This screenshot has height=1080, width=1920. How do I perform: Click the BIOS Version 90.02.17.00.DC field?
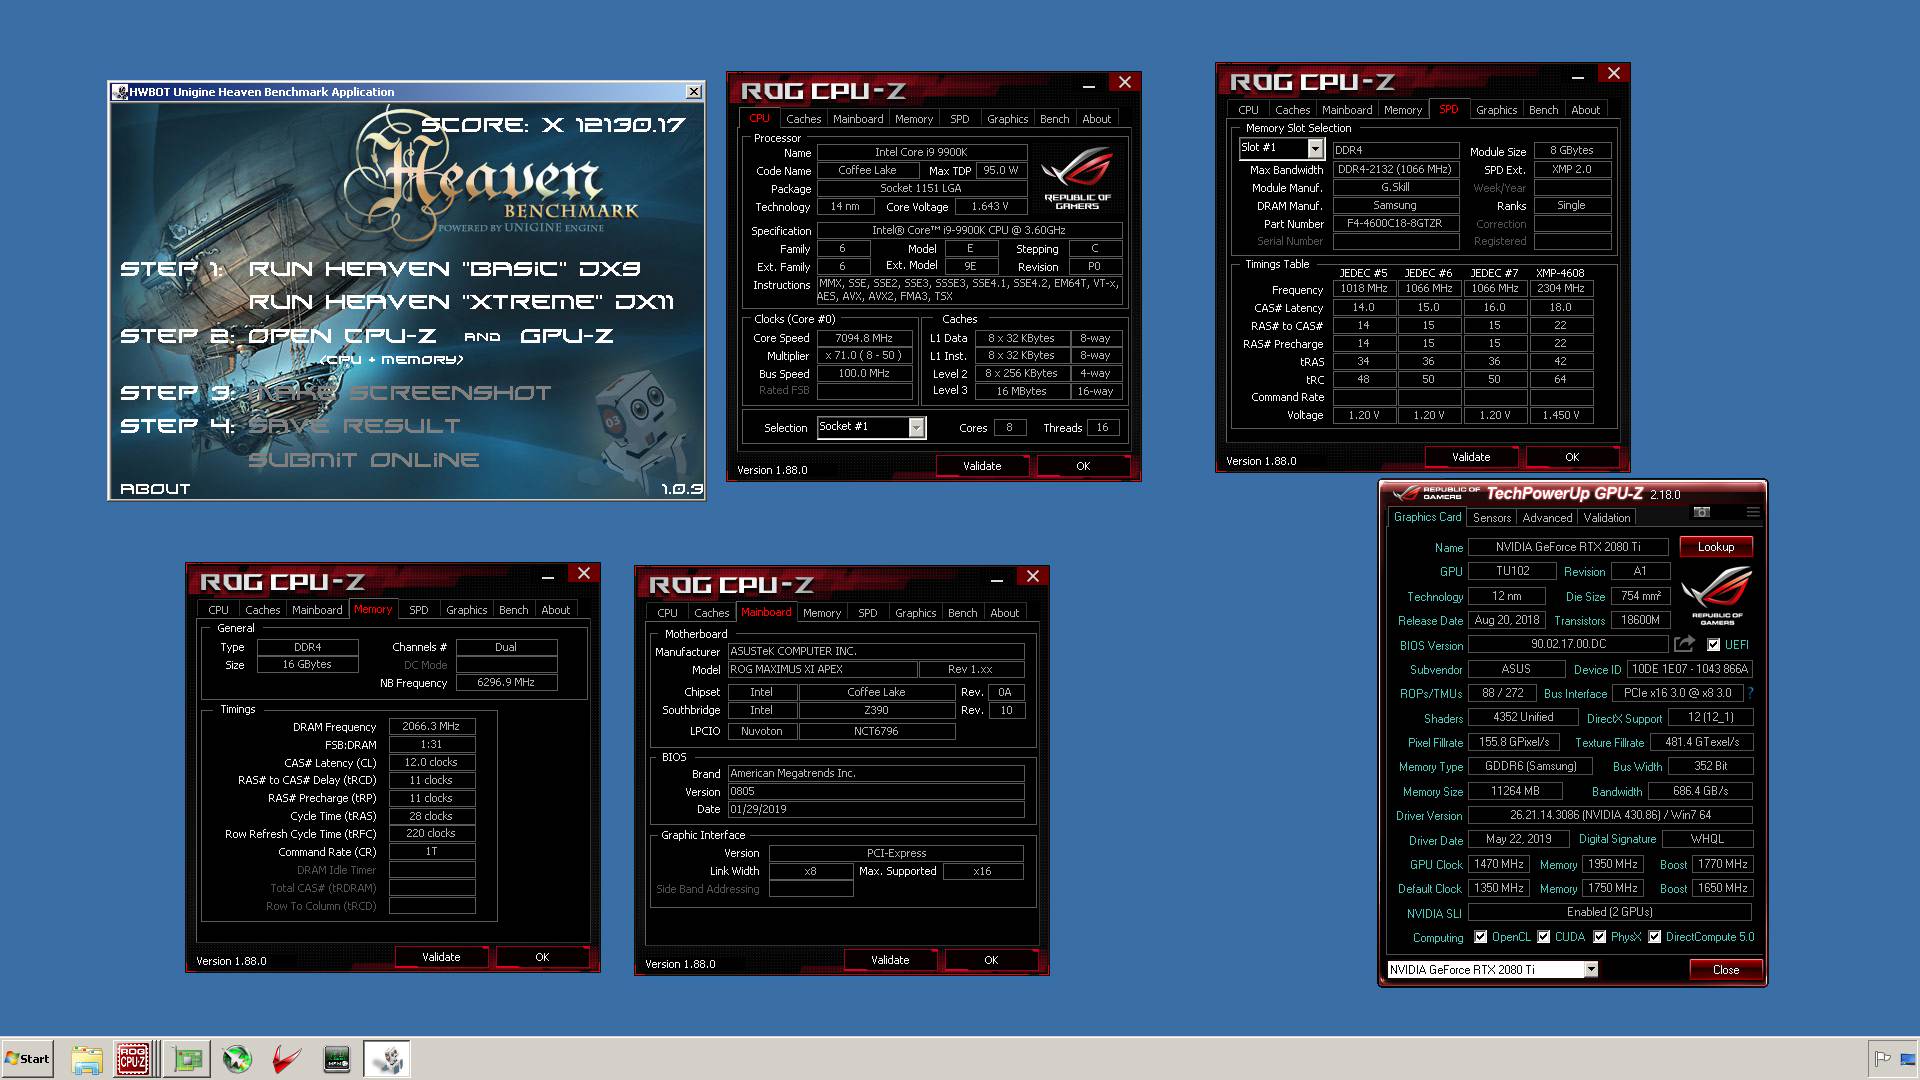(1568, 644)
